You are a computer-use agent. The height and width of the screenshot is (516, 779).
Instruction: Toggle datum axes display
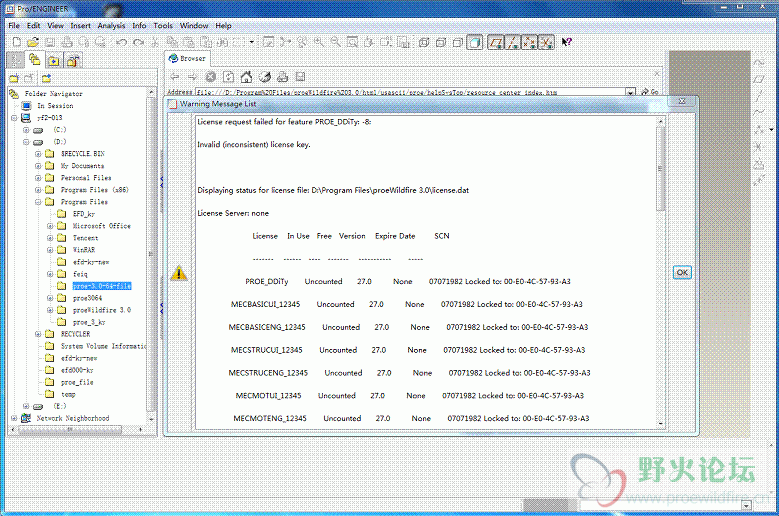513,43
